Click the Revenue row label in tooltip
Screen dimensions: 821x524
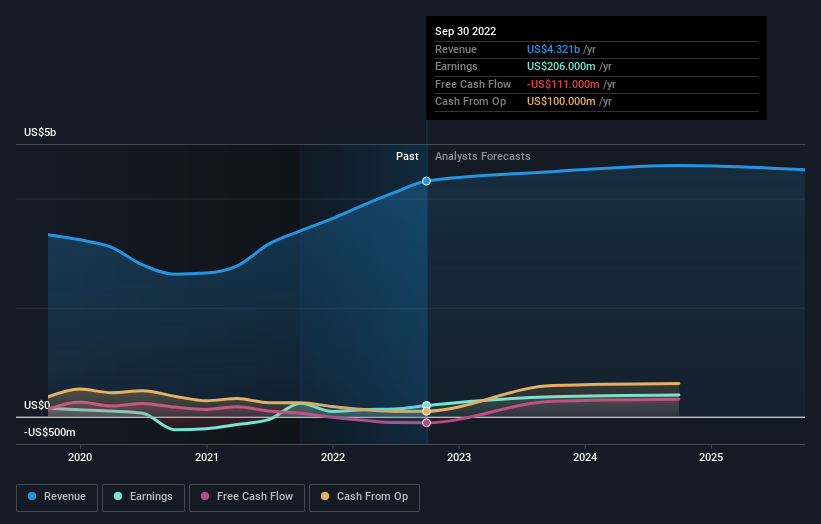[456, 49]
